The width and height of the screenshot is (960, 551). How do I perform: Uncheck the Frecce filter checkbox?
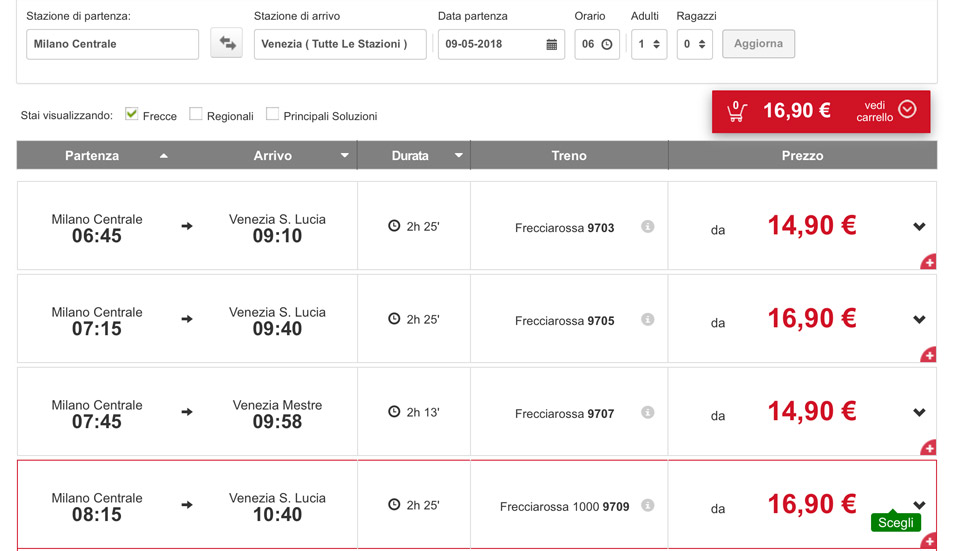132,114
